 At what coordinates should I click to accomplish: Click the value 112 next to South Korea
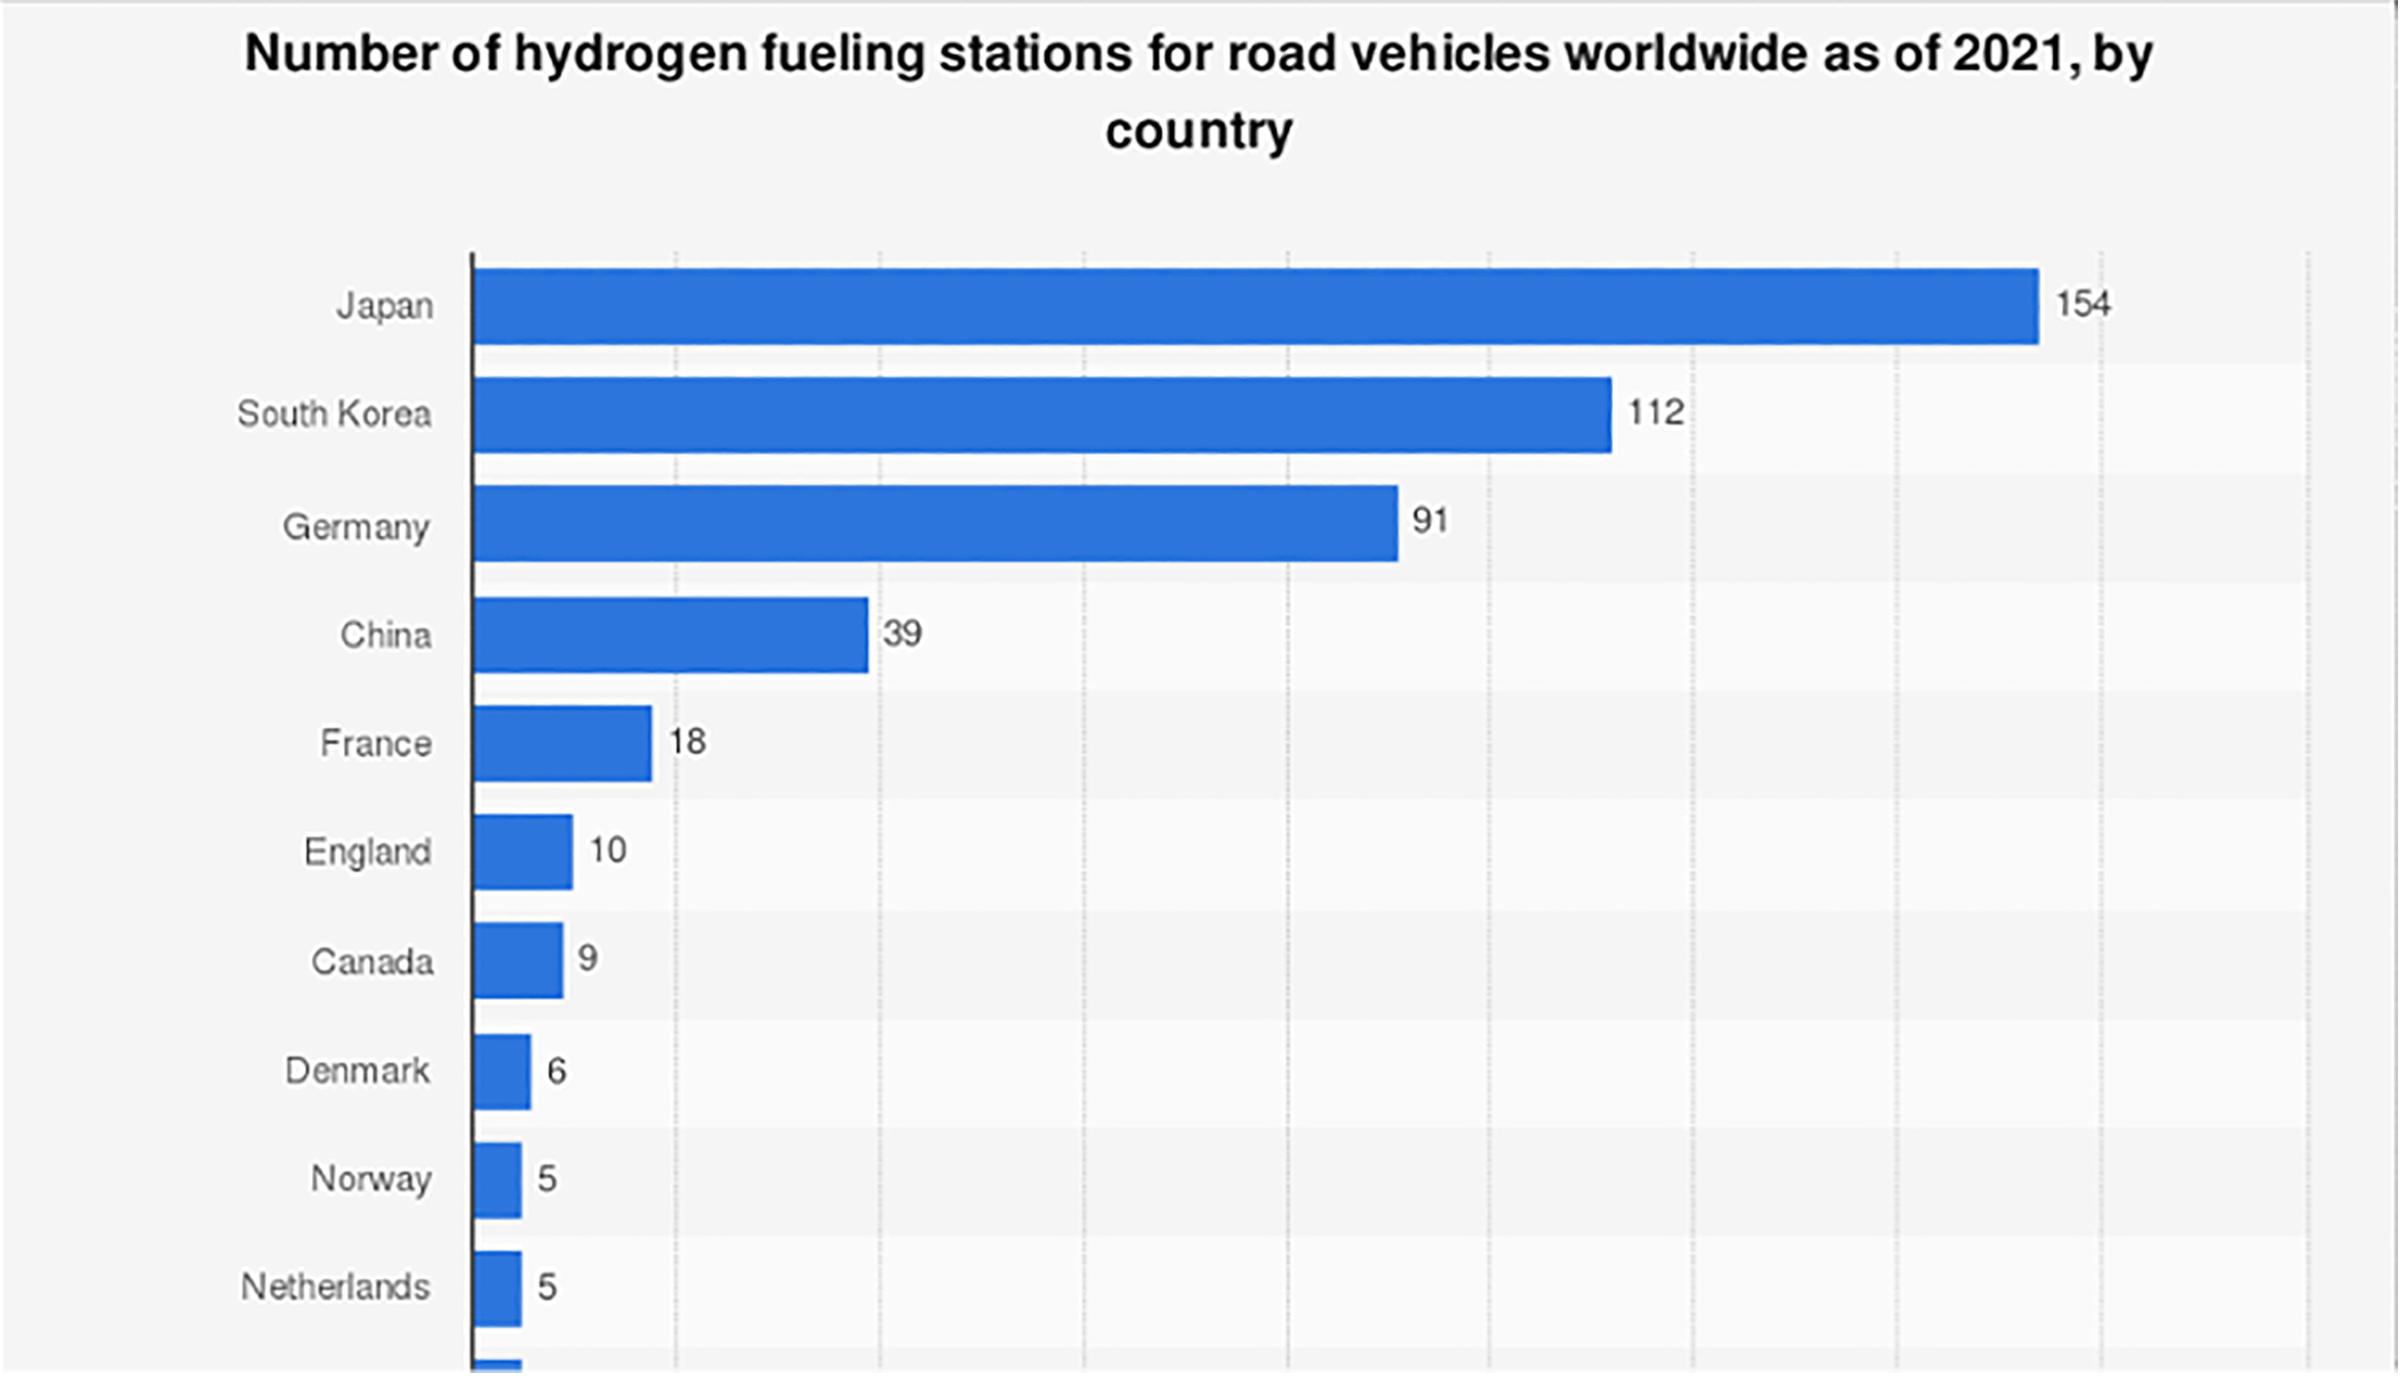pyautogui.click(x=1656, y=412)
